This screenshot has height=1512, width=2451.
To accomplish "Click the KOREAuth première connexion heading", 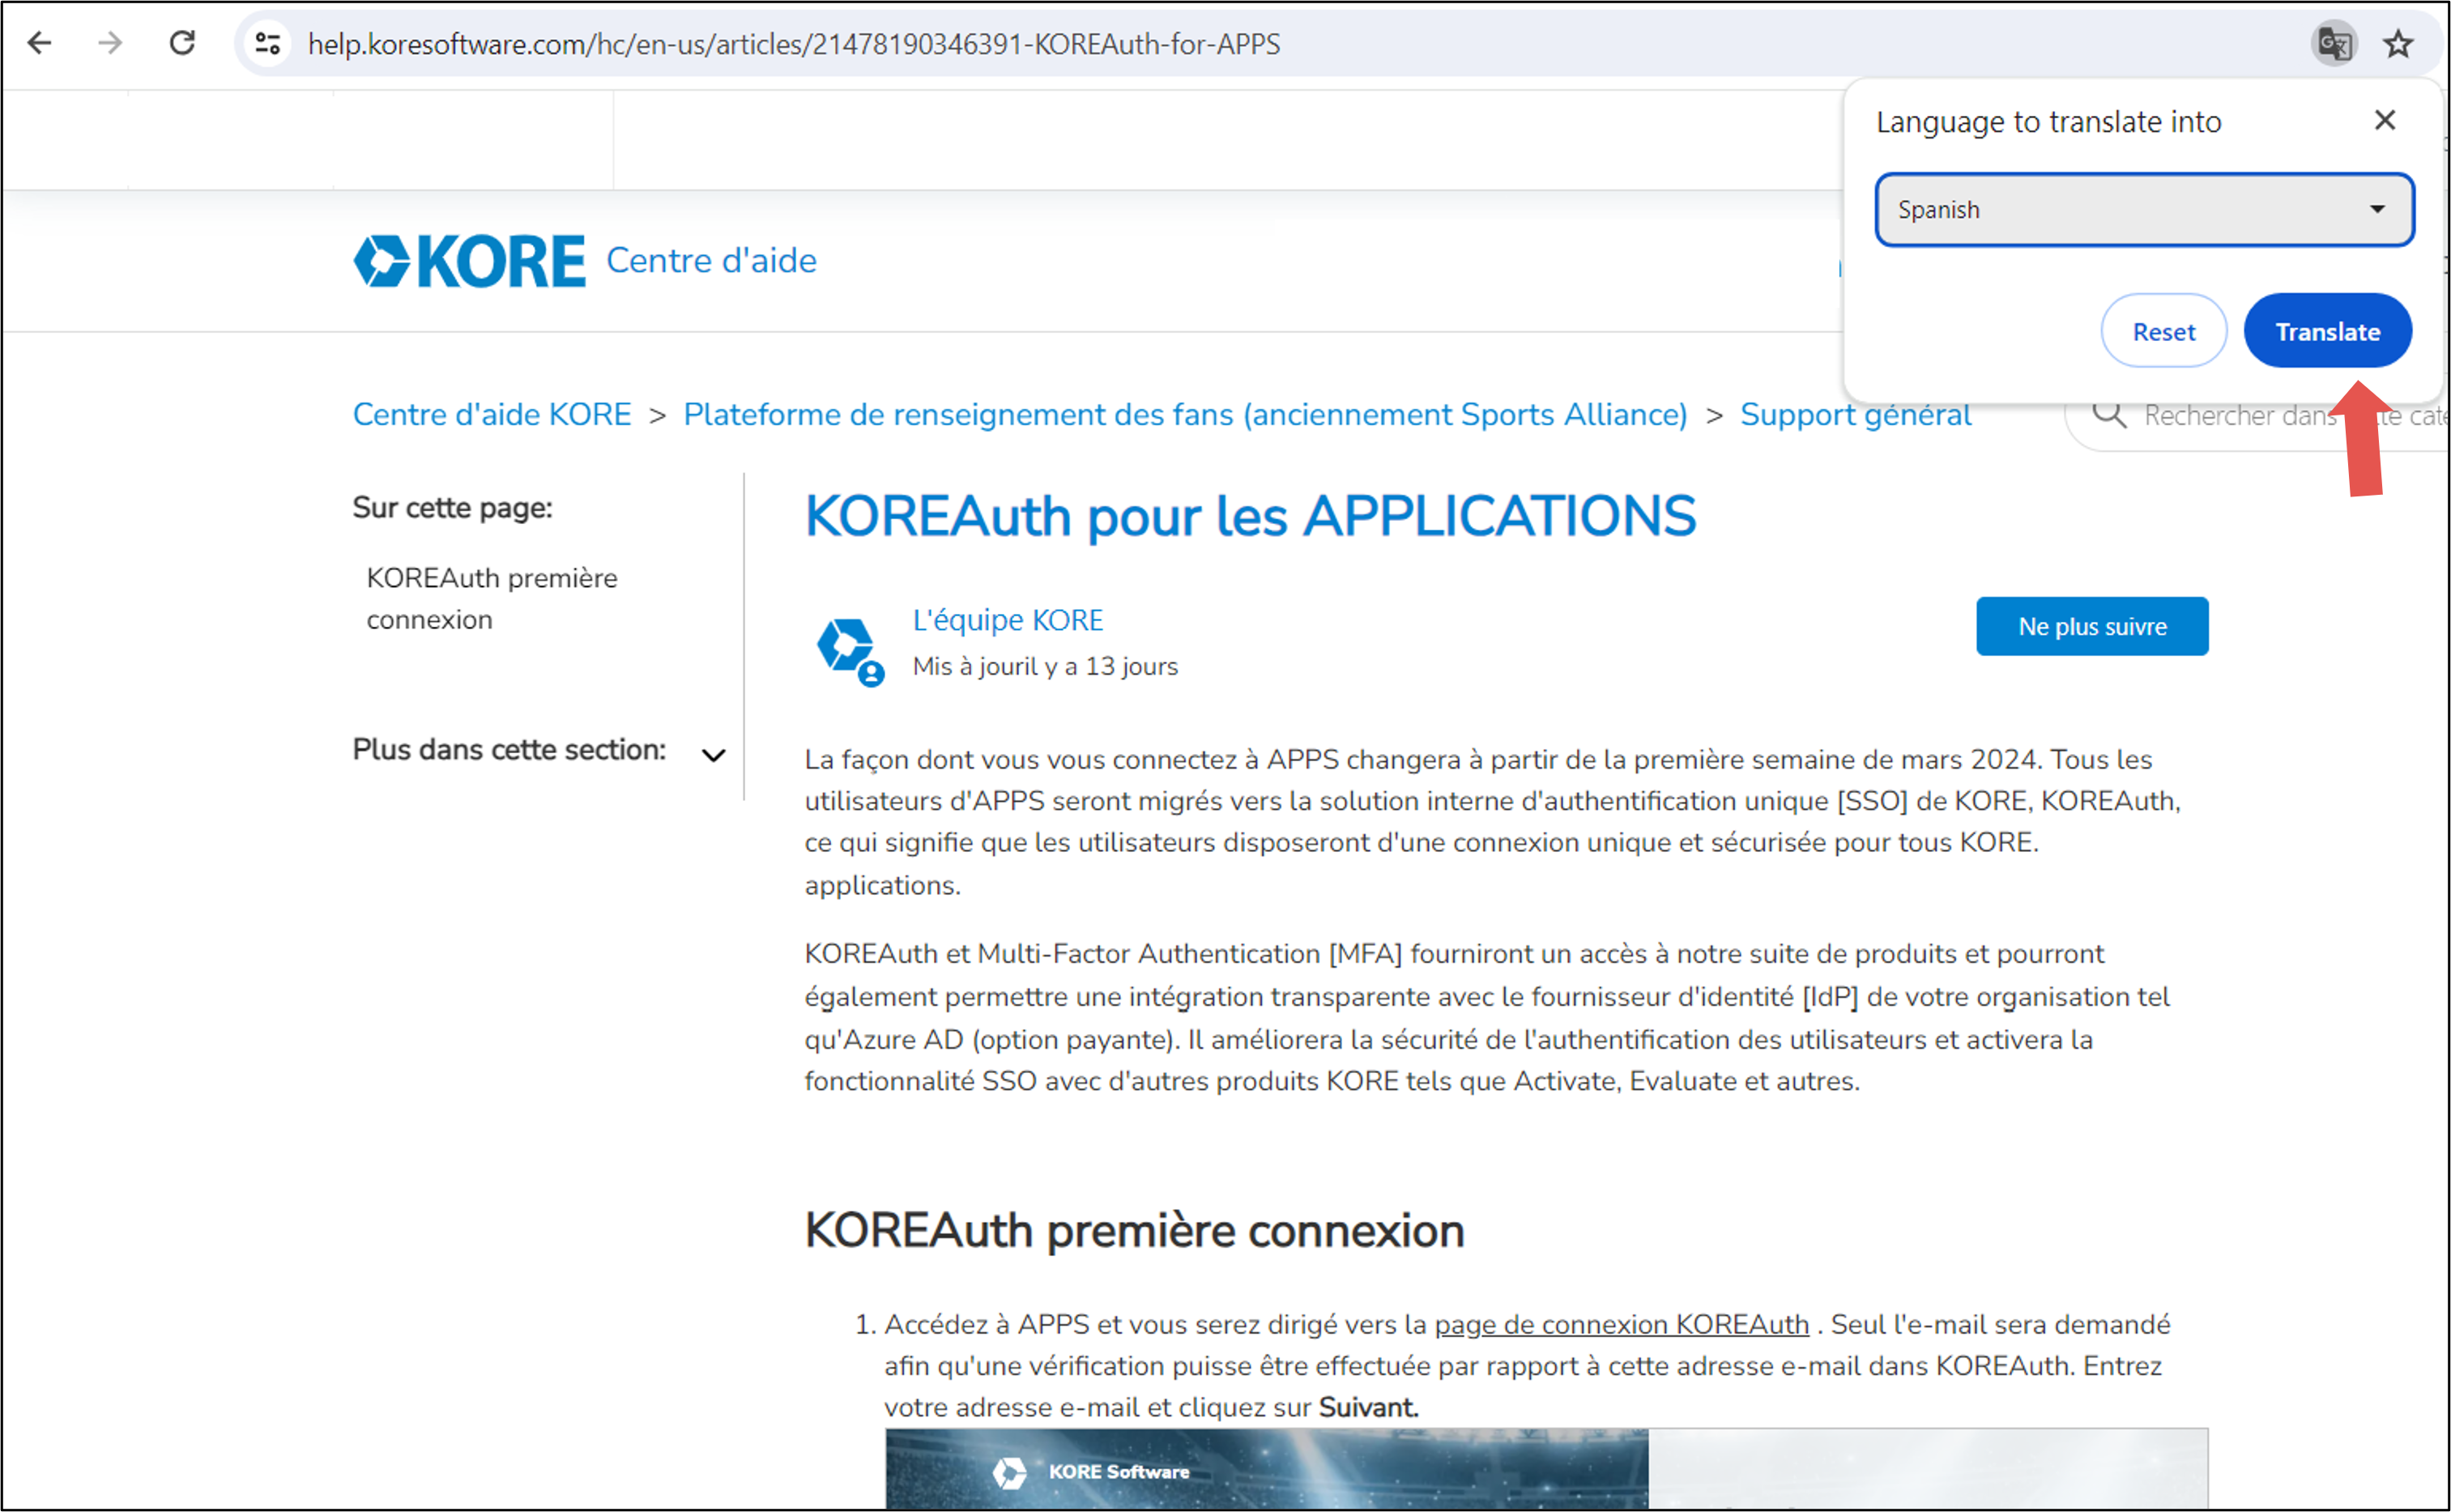I will click(1134, 1230).
